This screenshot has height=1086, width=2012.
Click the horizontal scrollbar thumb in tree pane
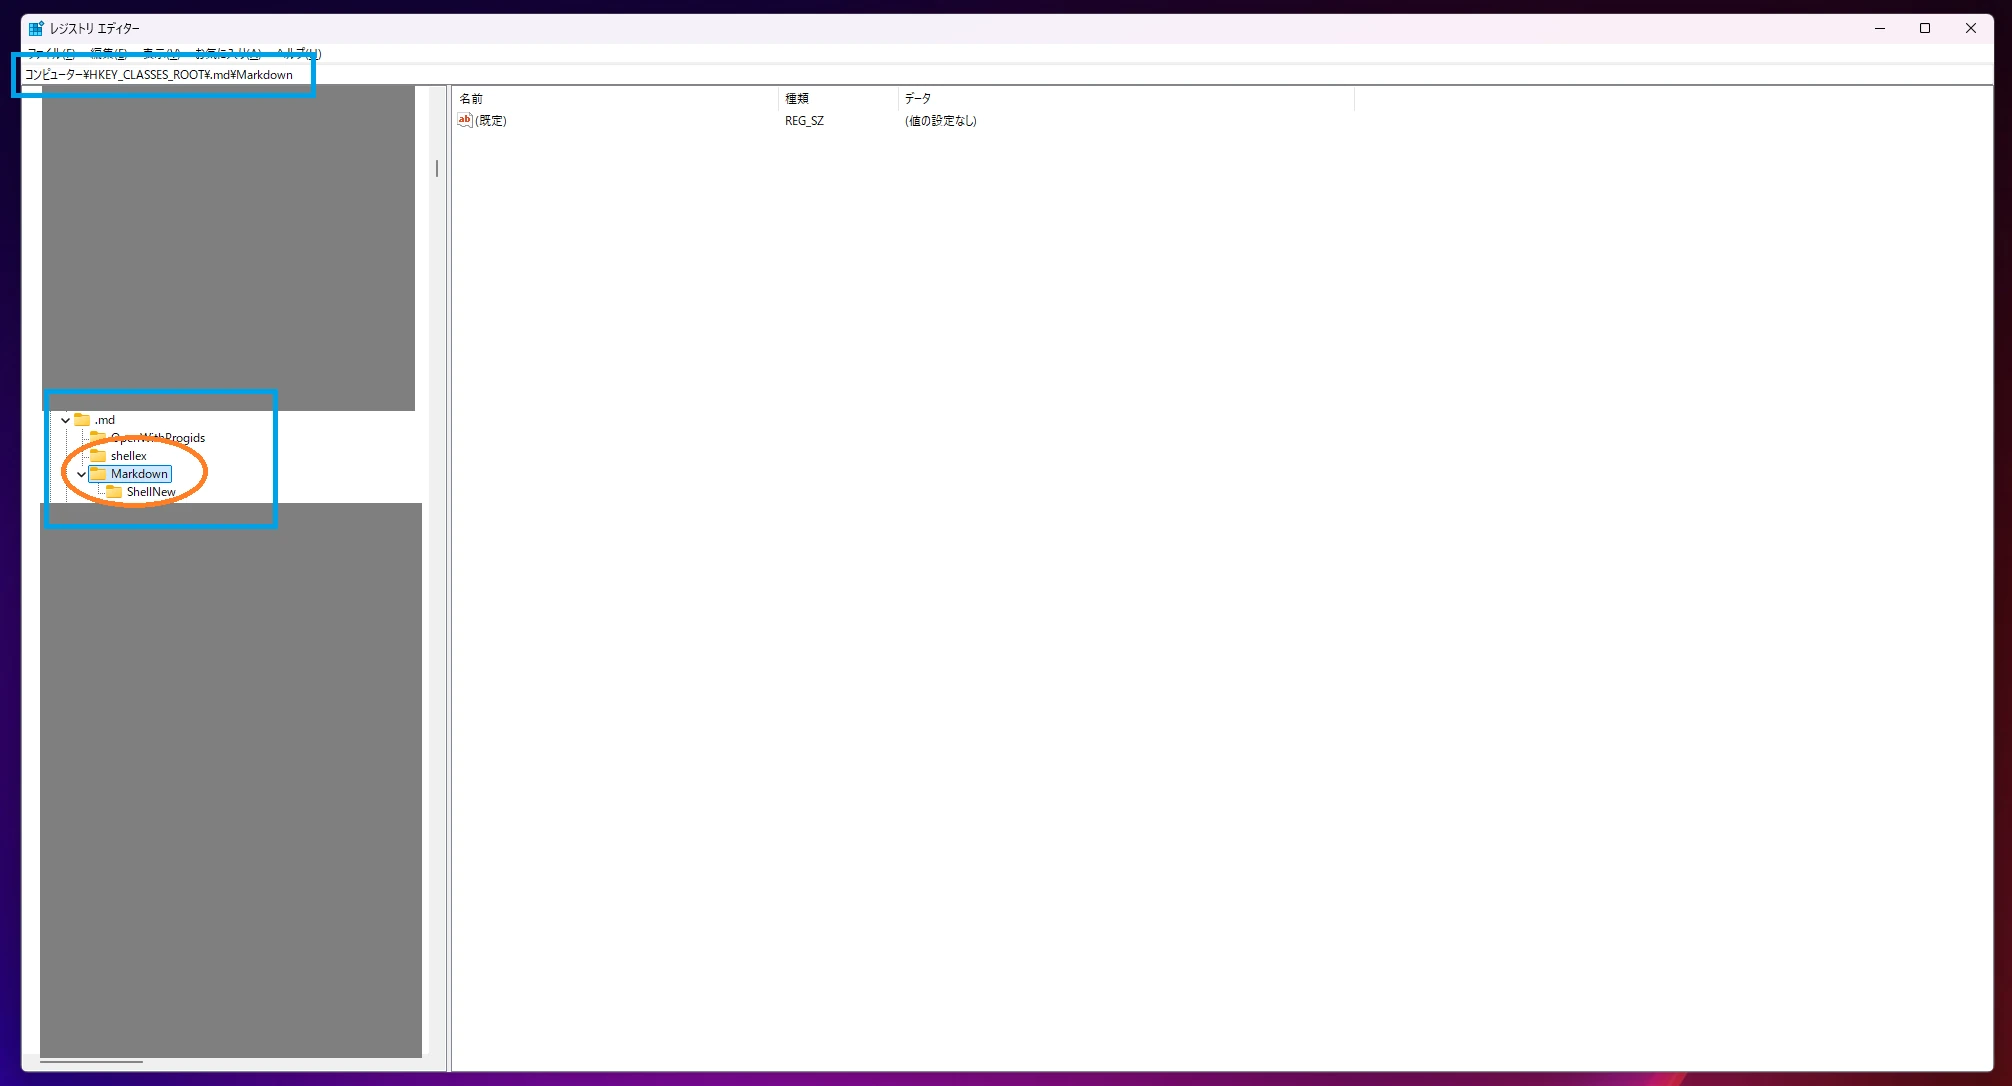[x=91, y=1062]
